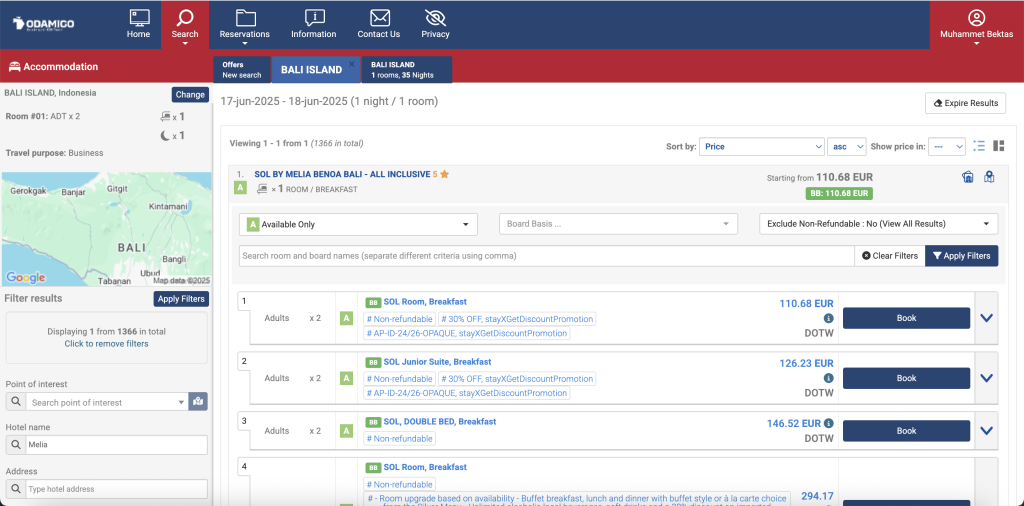Click Non-refundable tag on SOL, DOUBLE BED
The width and height of the screenshot is (1024, 506).
[400, 439]
